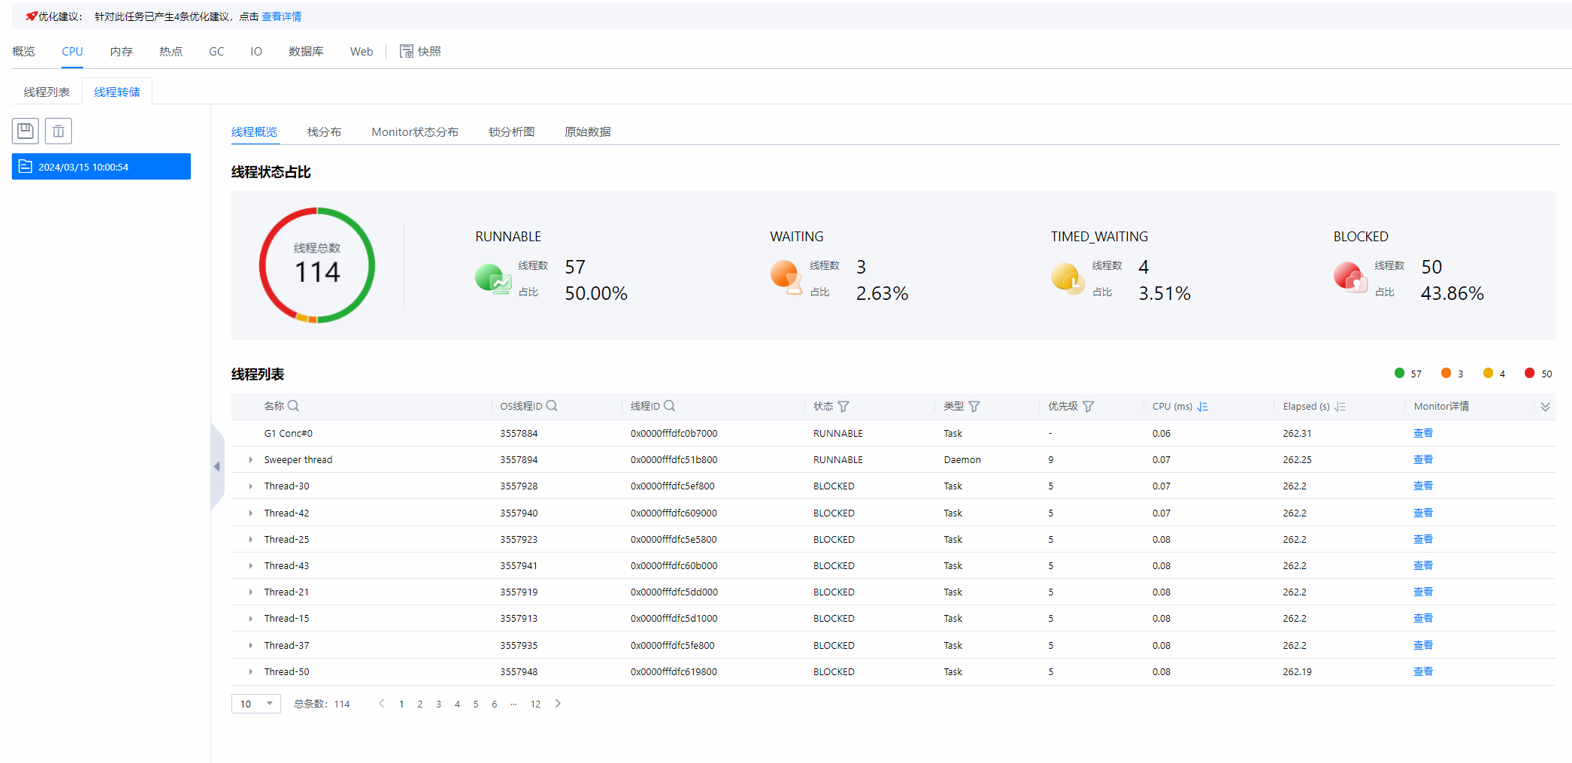Viewport: 1572px width, 763px height.
Task: Open the 类型 column filter icon
Action: 974,406
